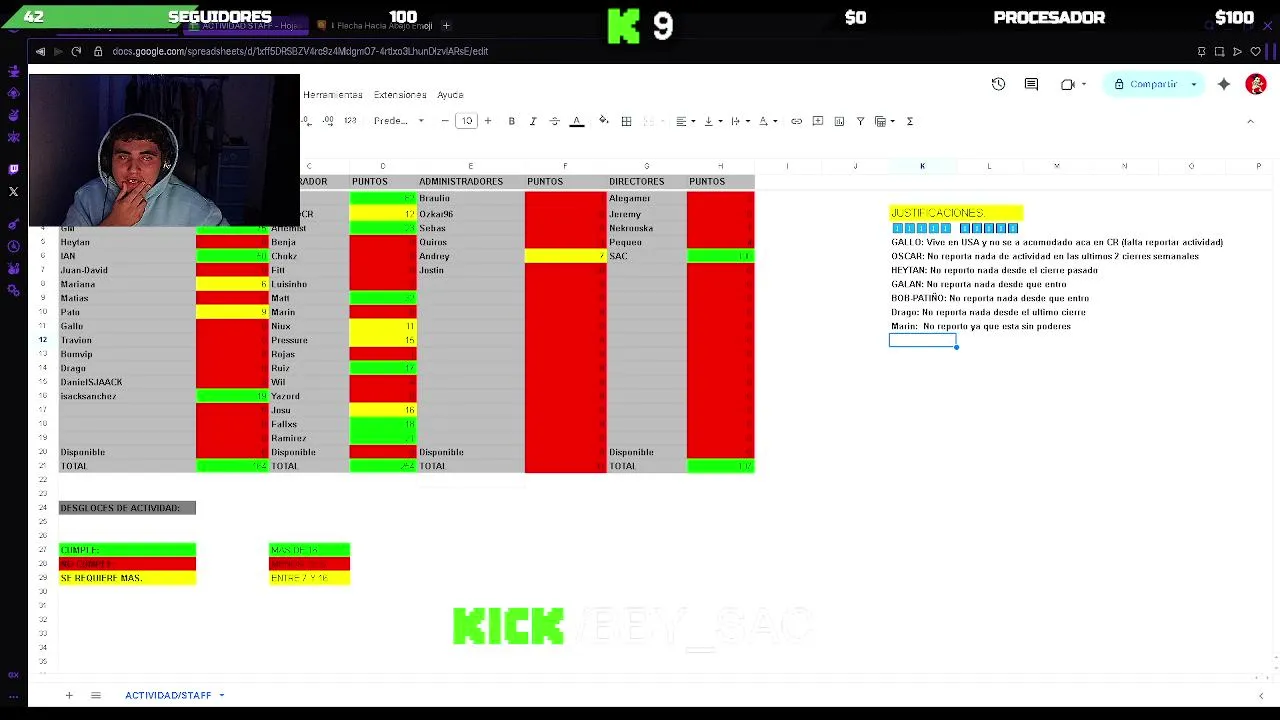Open the text color picker

coord(577,121)
